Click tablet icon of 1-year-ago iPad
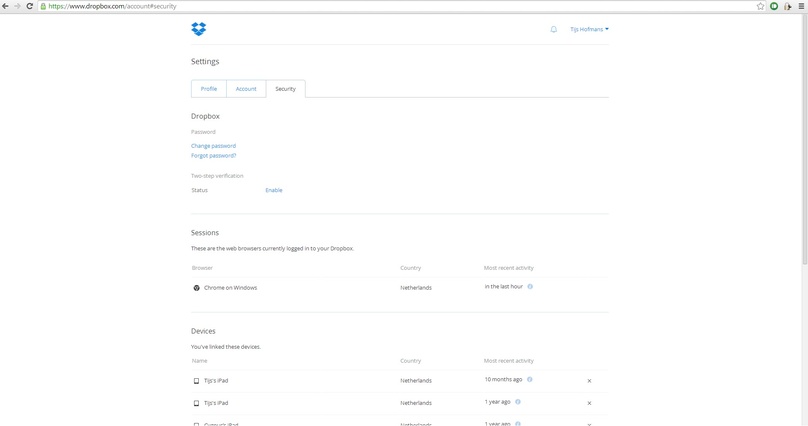808x426 pixels. point(196,403)
